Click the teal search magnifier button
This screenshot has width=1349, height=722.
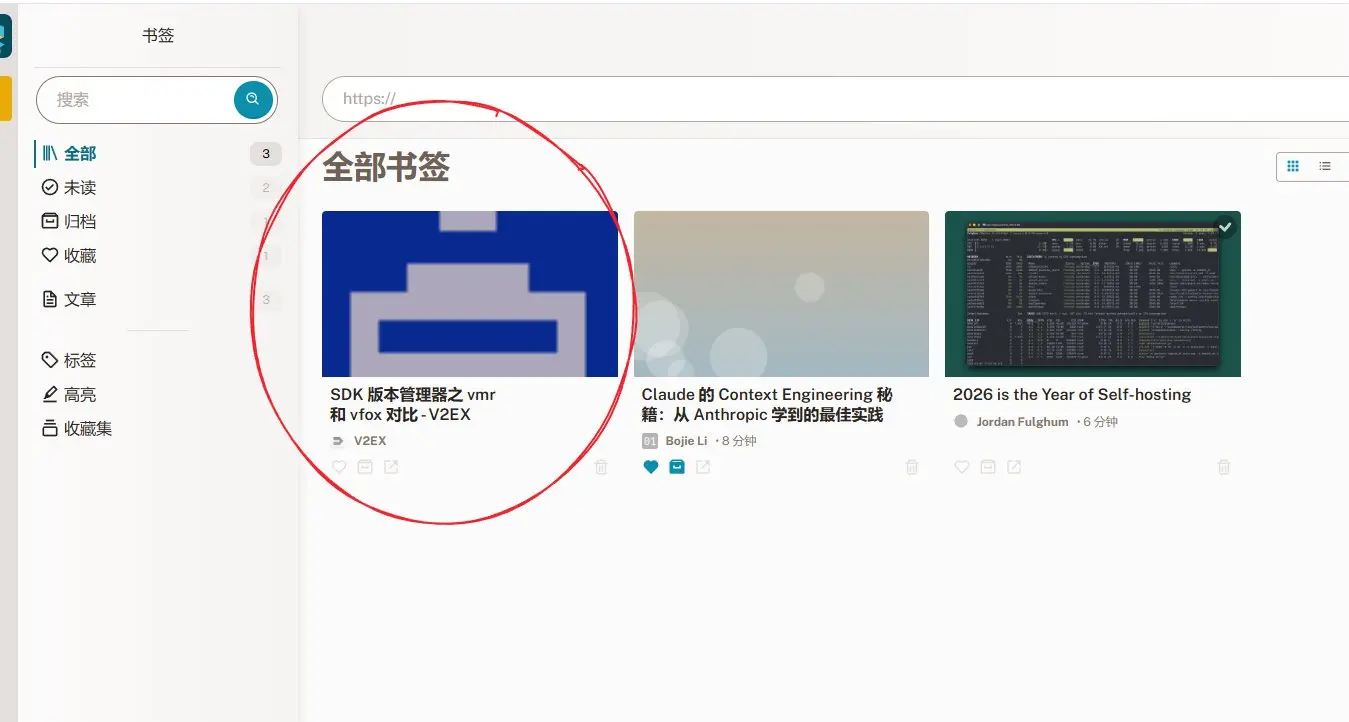(x=253, y=99)
